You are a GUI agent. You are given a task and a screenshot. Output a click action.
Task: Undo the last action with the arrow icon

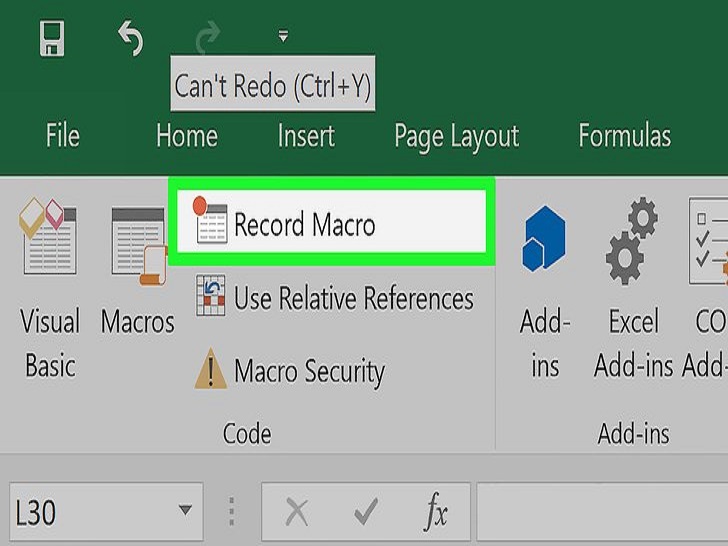131,38
